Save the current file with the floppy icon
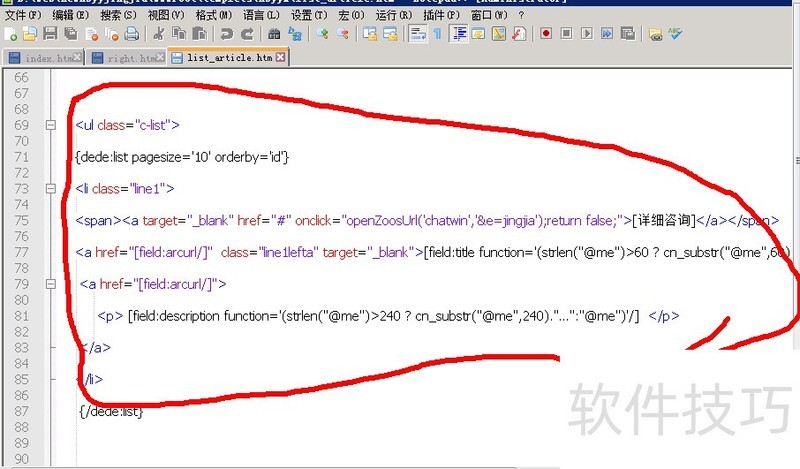The height and width of the screenshot is (469, 800). pos(50,34)
